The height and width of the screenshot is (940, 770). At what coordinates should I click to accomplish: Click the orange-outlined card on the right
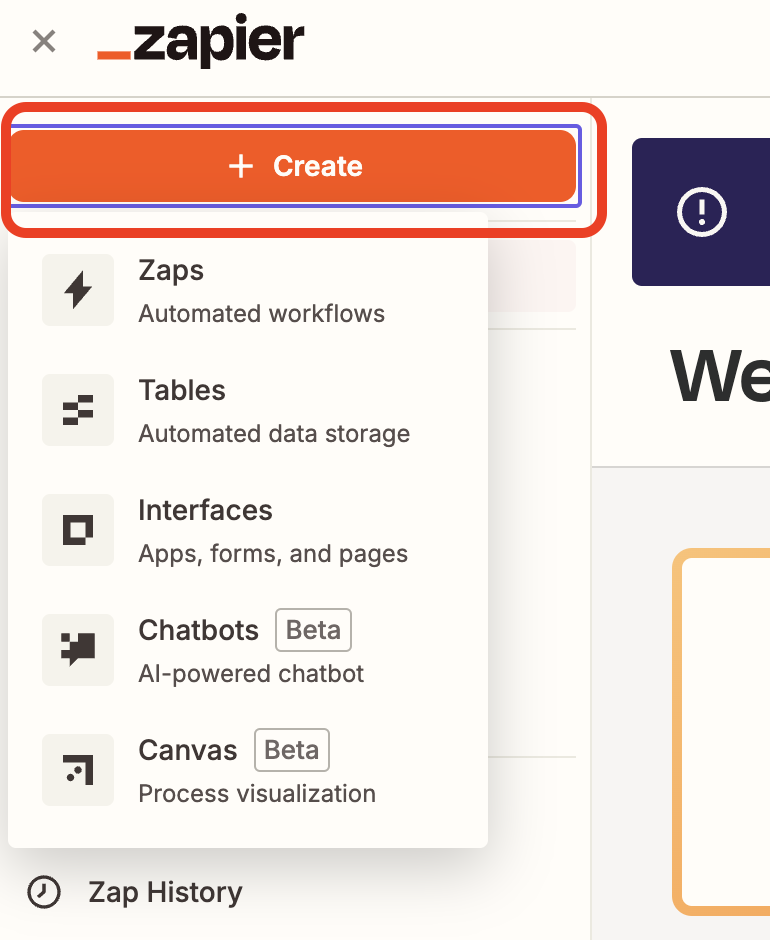click(x=722, y=730)
